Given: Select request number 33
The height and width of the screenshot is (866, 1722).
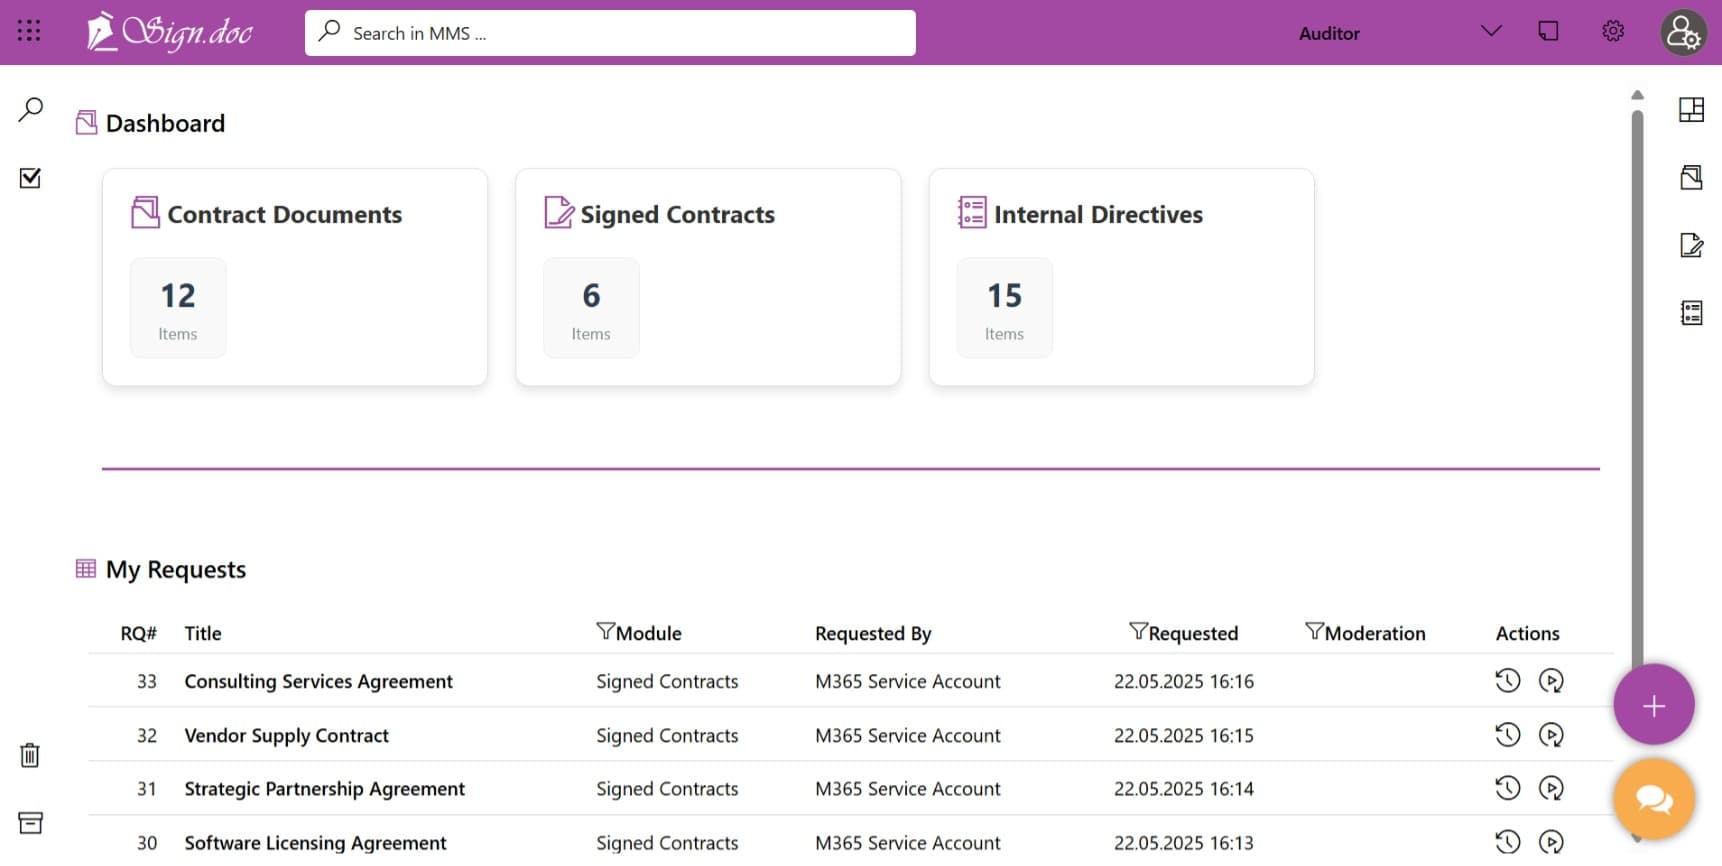Looking at the screenshot, I should 147,681.
